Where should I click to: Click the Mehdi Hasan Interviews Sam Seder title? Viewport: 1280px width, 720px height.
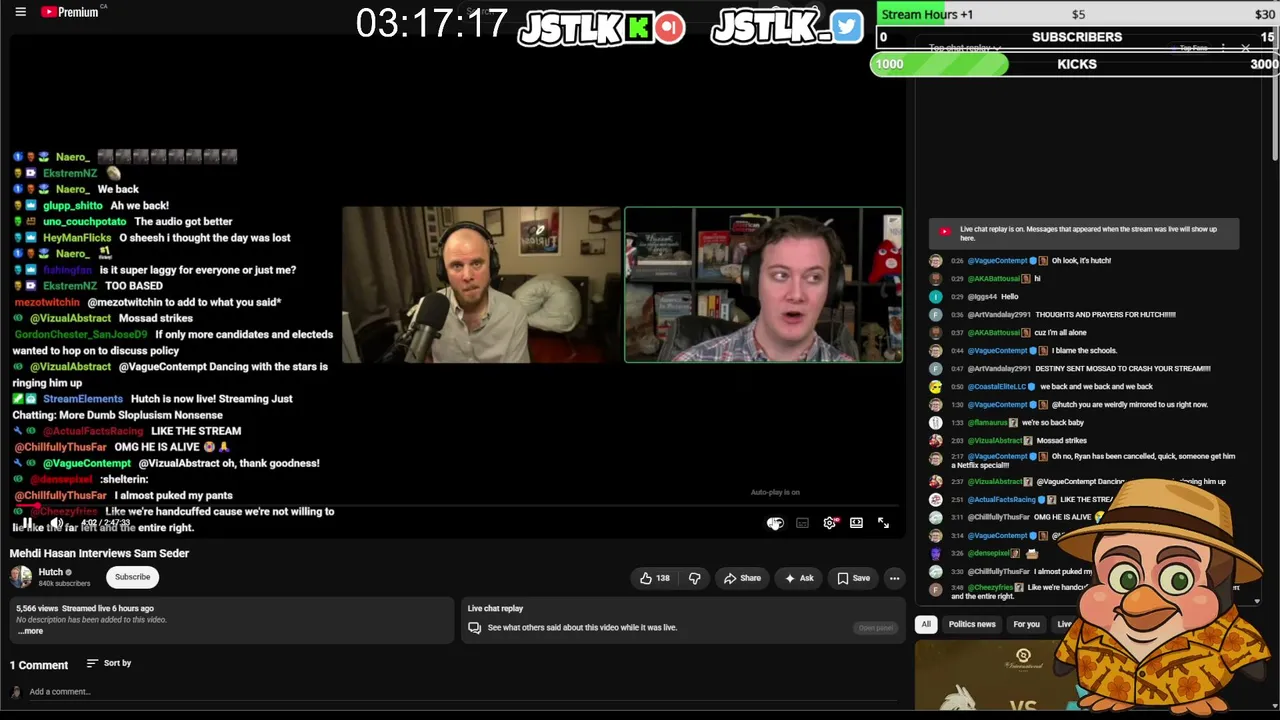(99, 553)
